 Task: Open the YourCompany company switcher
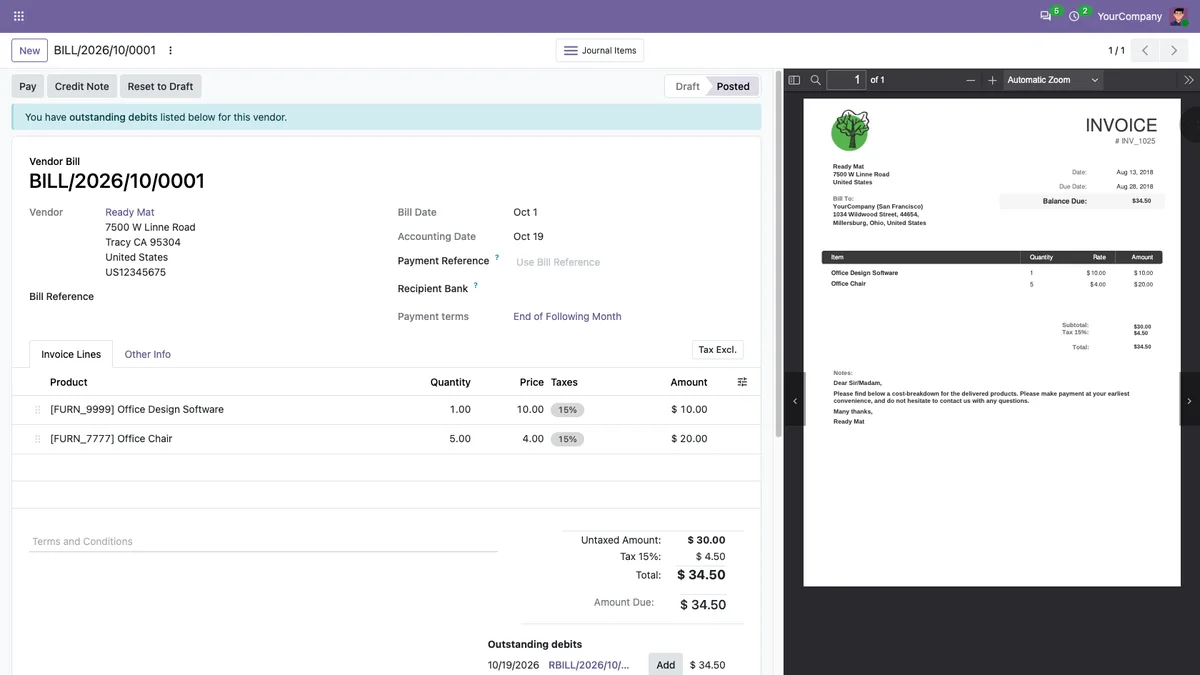[x=1129, y=16]
